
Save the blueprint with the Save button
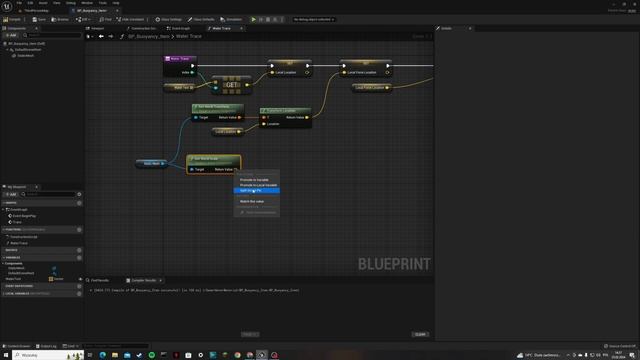[39, 20]
